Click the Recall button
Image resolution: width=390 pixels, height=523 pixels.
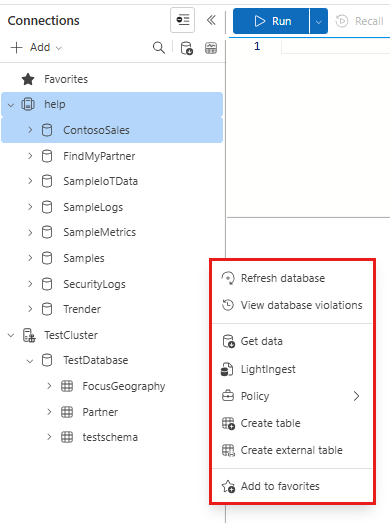click(x=360, y=21)
